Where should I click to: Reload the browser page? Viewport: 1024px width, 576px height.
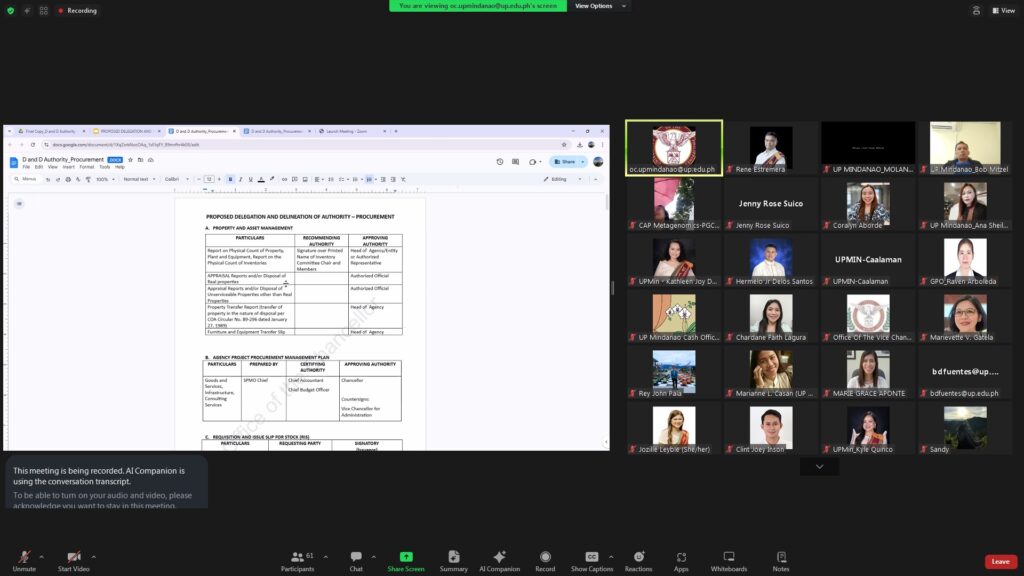(x=33, y=144)
